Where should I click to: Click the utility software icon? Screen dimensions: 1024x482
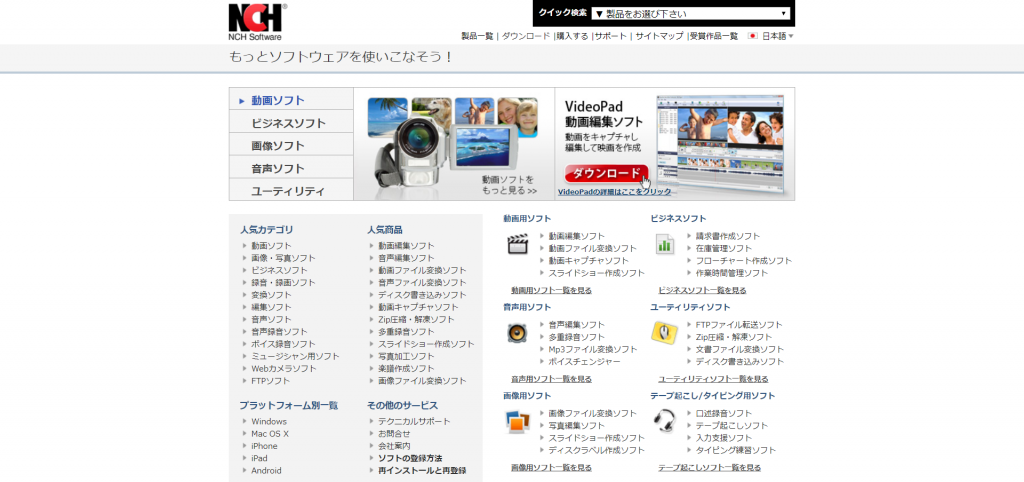(664, 333)
